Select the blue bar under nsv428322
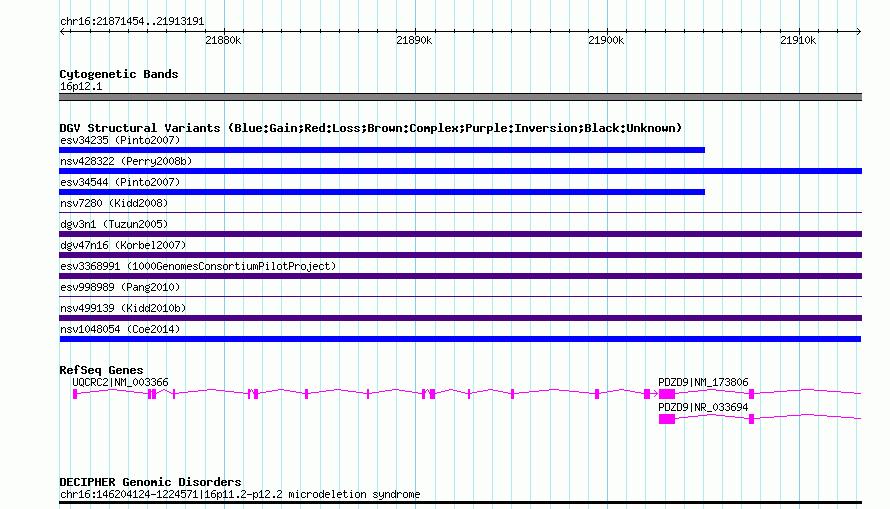 (460, 171)
